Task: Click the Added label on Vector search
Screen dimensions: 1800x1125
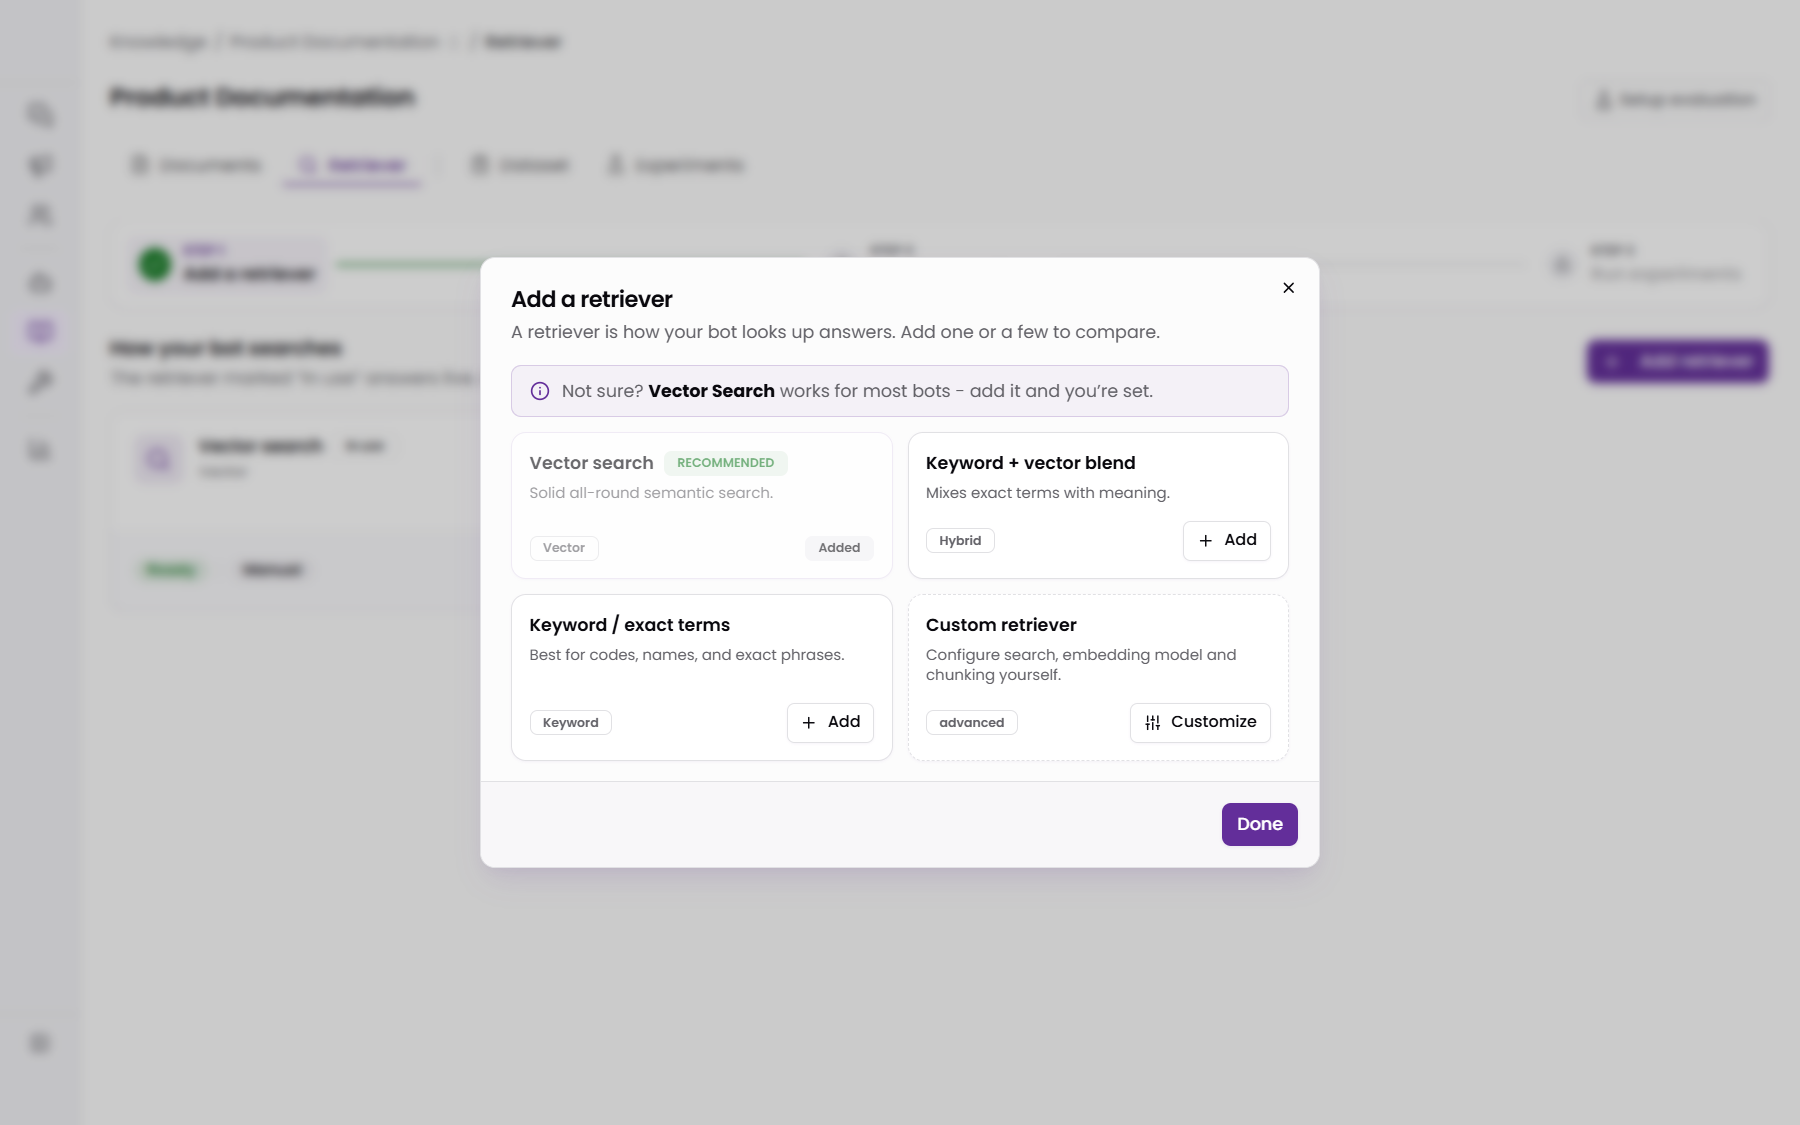Action: click(839, 548)
